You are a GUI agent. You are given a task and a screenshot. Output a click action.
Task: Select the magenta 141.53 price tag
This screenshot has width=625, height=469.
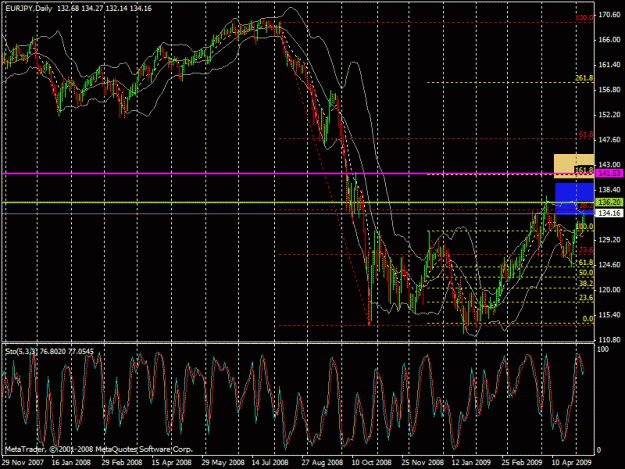click(x=609, y=173)
